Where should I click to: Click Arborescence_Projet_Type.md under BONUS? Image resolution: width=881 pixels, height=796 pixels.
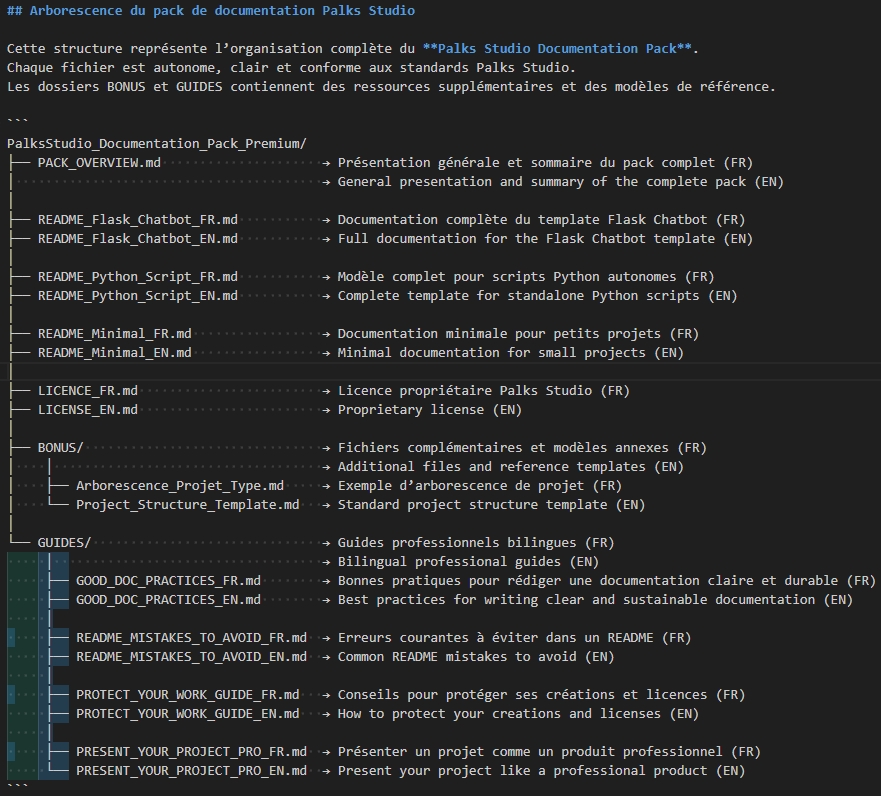pos(180,485)
